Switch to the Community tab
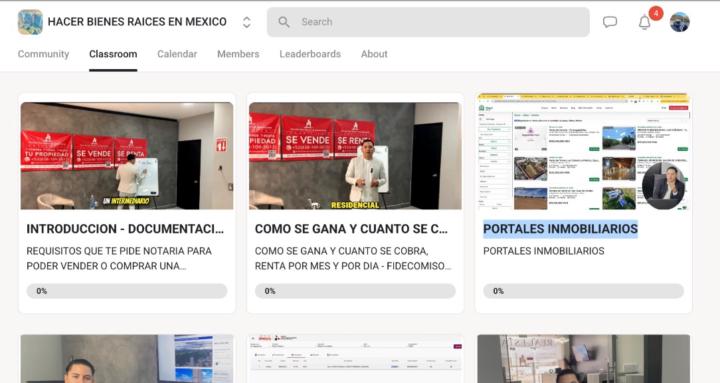 tap(43, 54)
